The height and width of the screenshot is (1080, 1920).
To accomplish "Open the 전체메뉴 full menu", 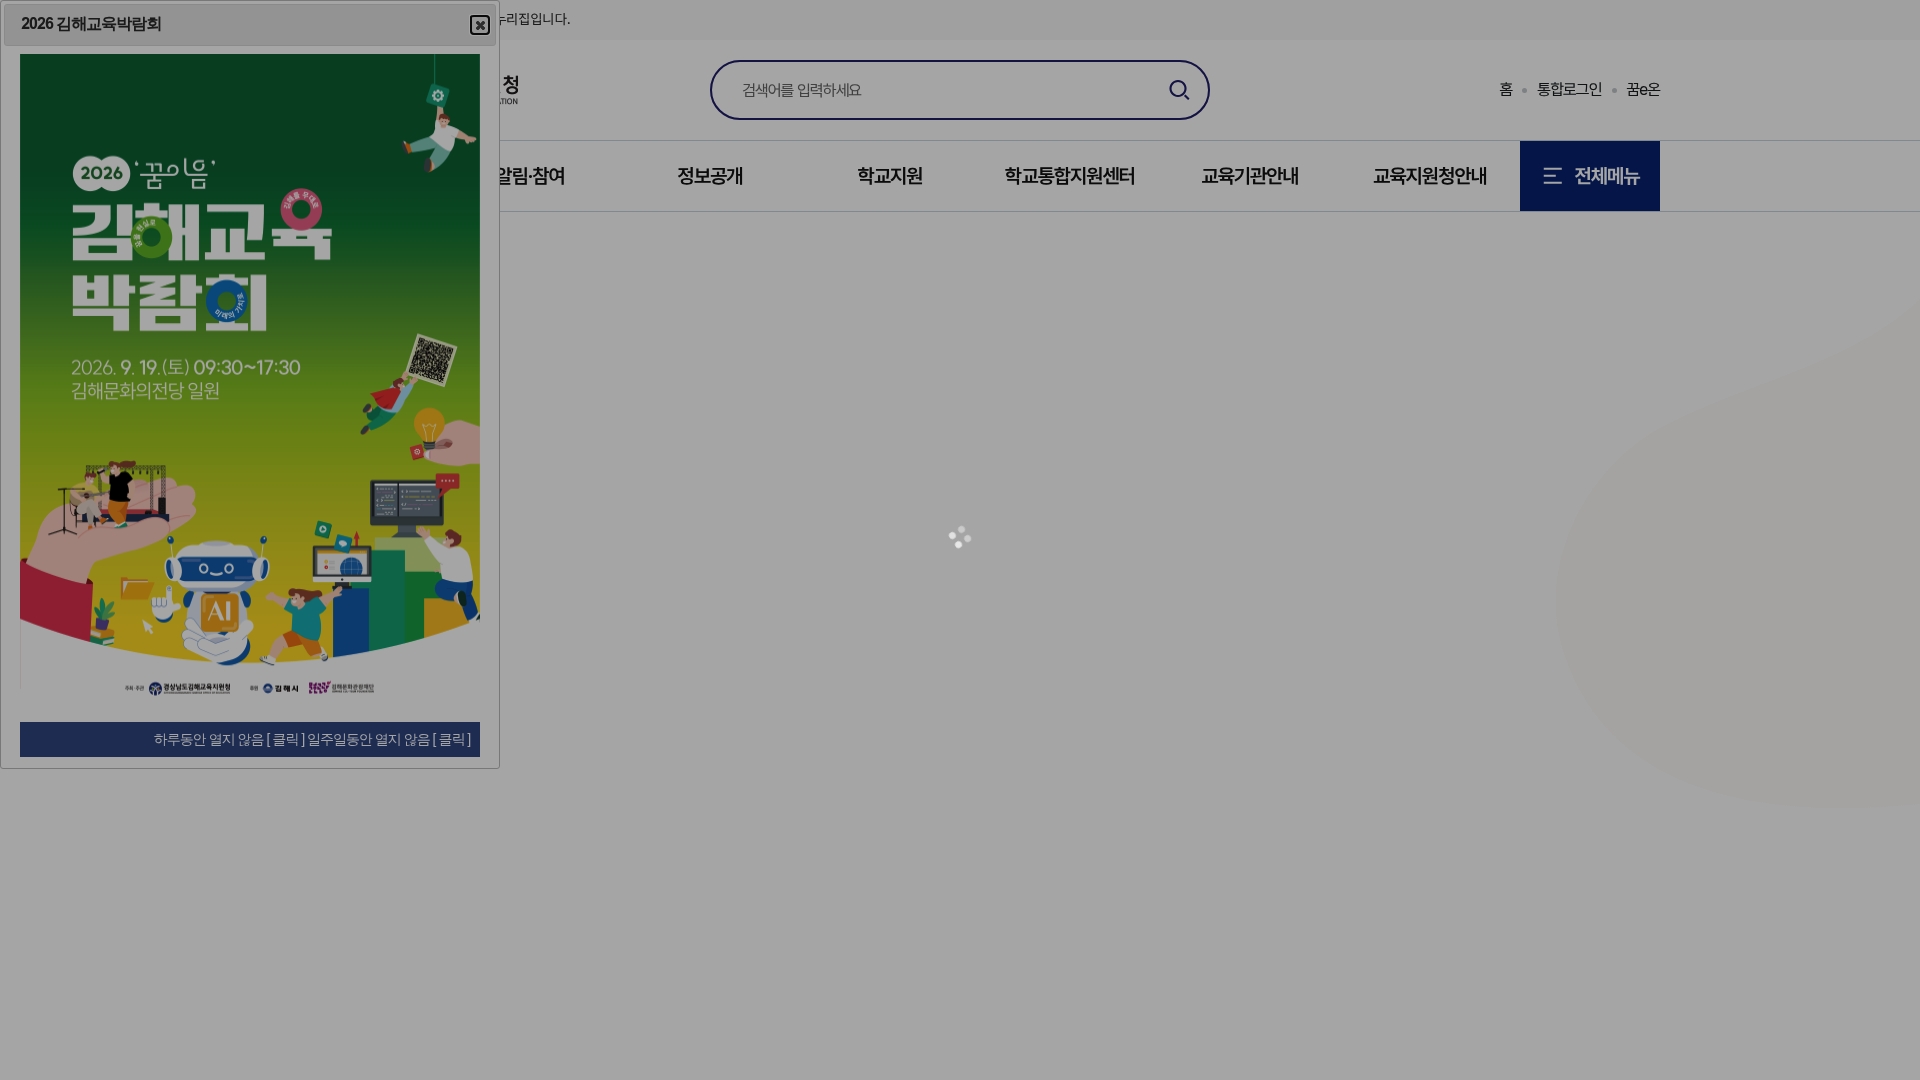I will pos(1590,176).
